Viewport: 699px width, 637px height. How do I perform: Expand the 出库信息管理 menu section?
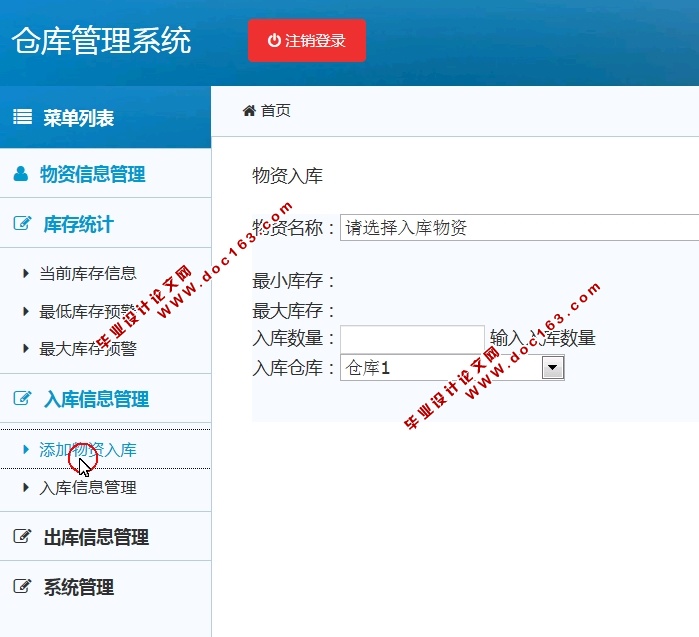(96, 537)
